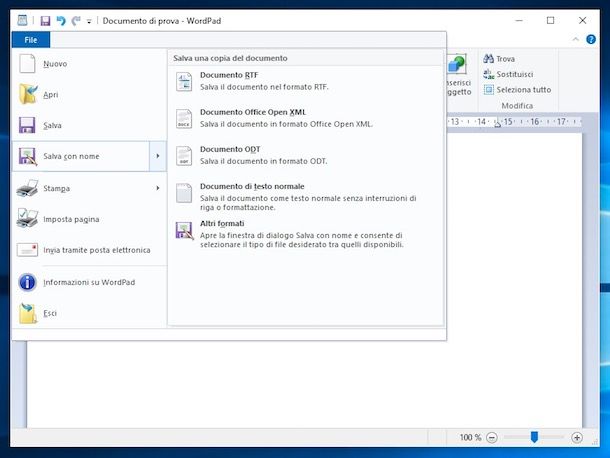Click the Undo arrow in quick access toolbar
This screenshot has width=610, height=458.
[61, 20]
